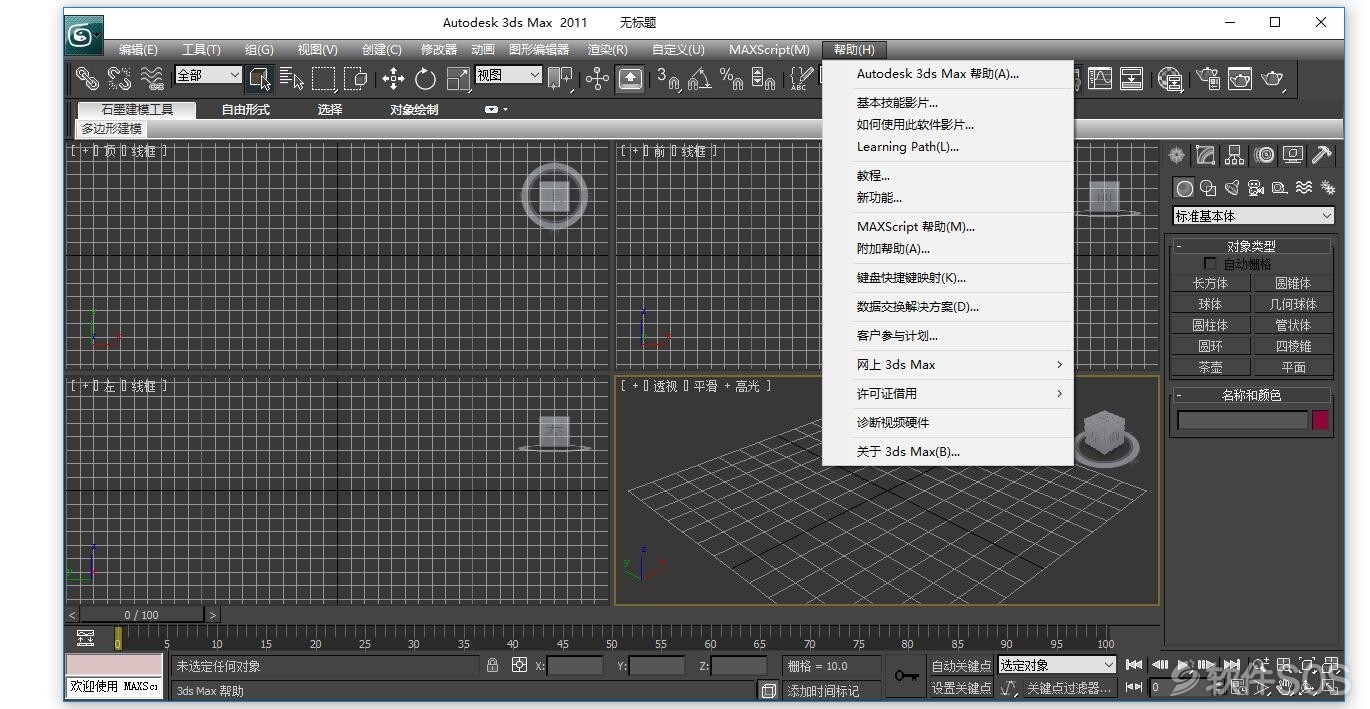The width and height of the screenshot is (1370, 709).
Task: Open the 编辑(E) menu
Action: (138, 50)
